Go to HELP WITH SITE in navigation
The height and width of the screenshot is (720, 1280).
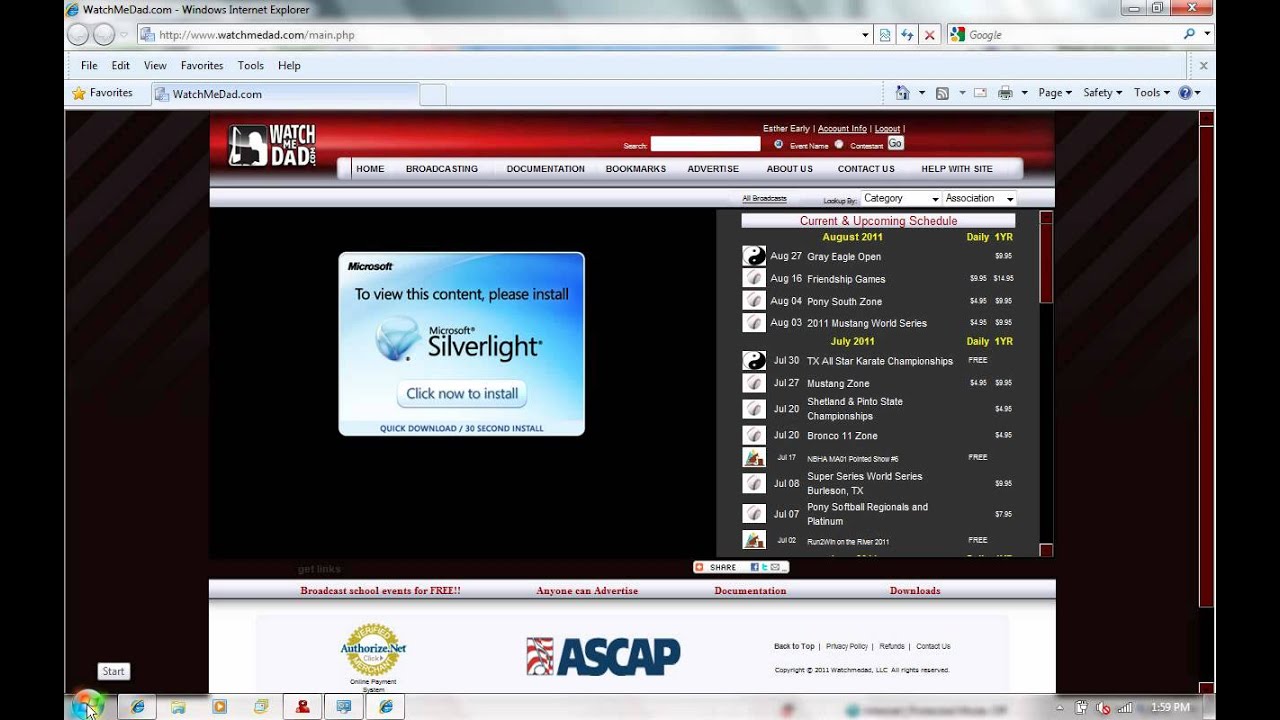[x=957, y=169]
